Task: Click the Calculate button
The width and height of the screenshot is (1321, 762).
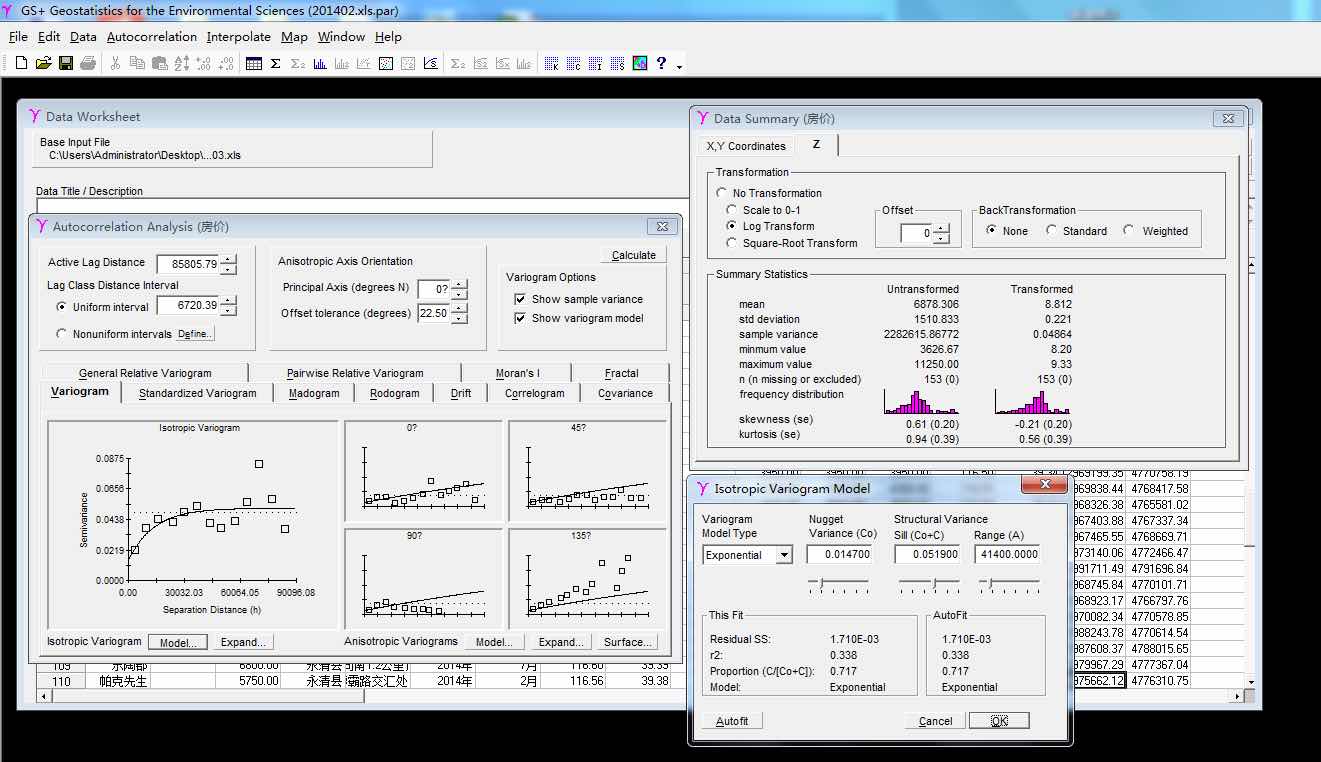Action: pyautogui.click(x=634, y=255)
